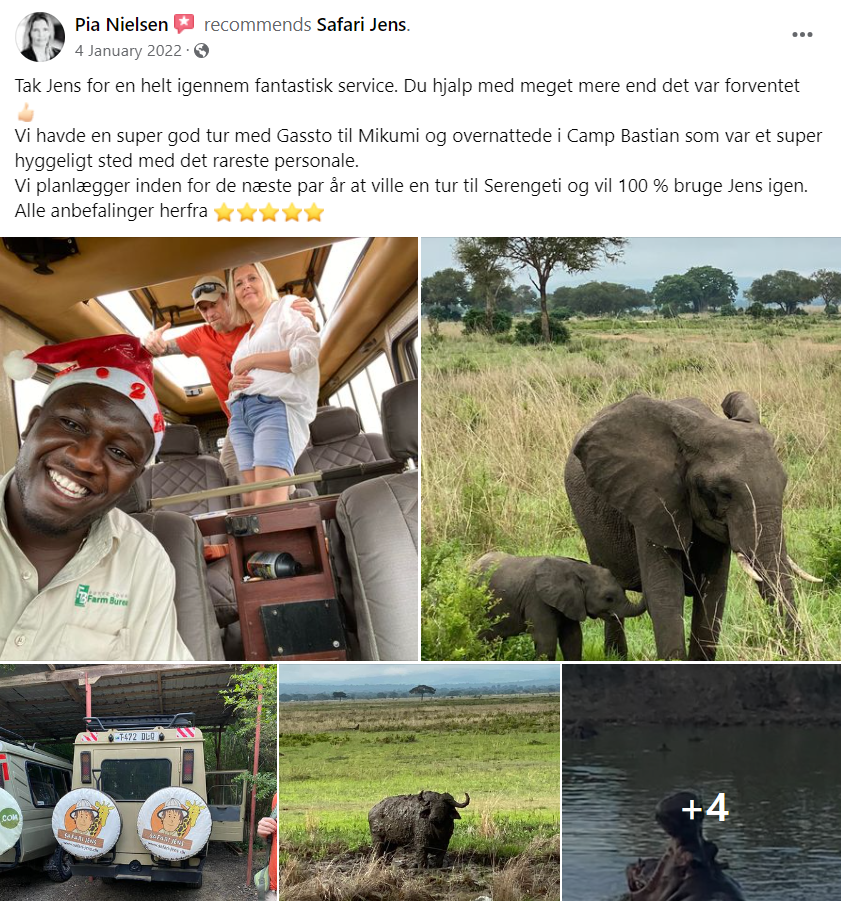Click the public globe audience icon
This screenshot has width=841, height=901.
[x=202, y=51]
